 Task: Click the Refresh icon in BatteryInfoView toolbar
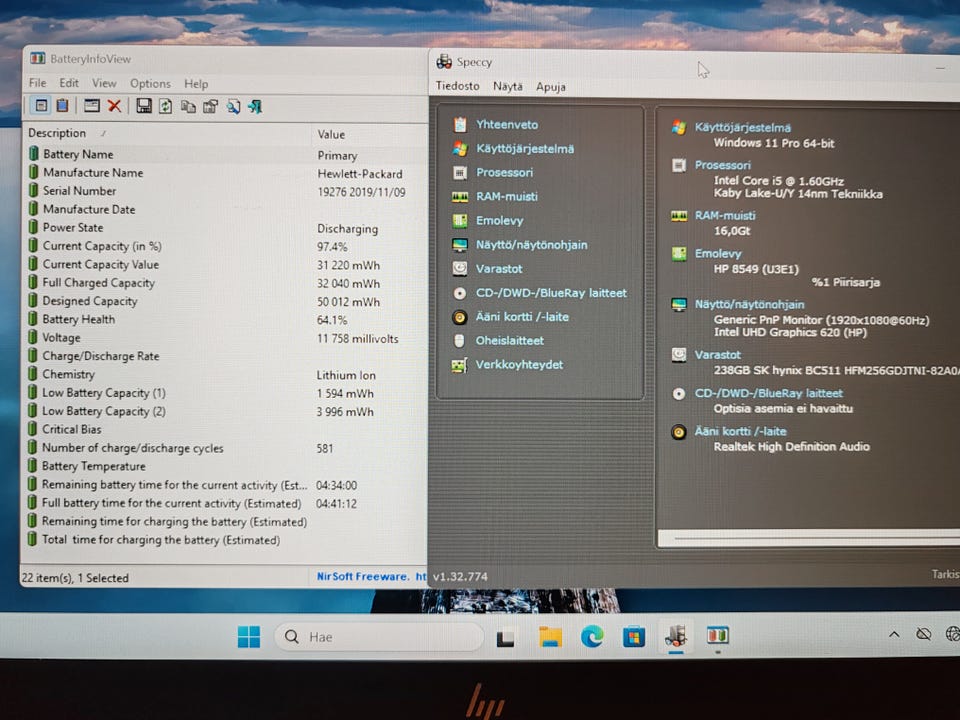[165, 106]
